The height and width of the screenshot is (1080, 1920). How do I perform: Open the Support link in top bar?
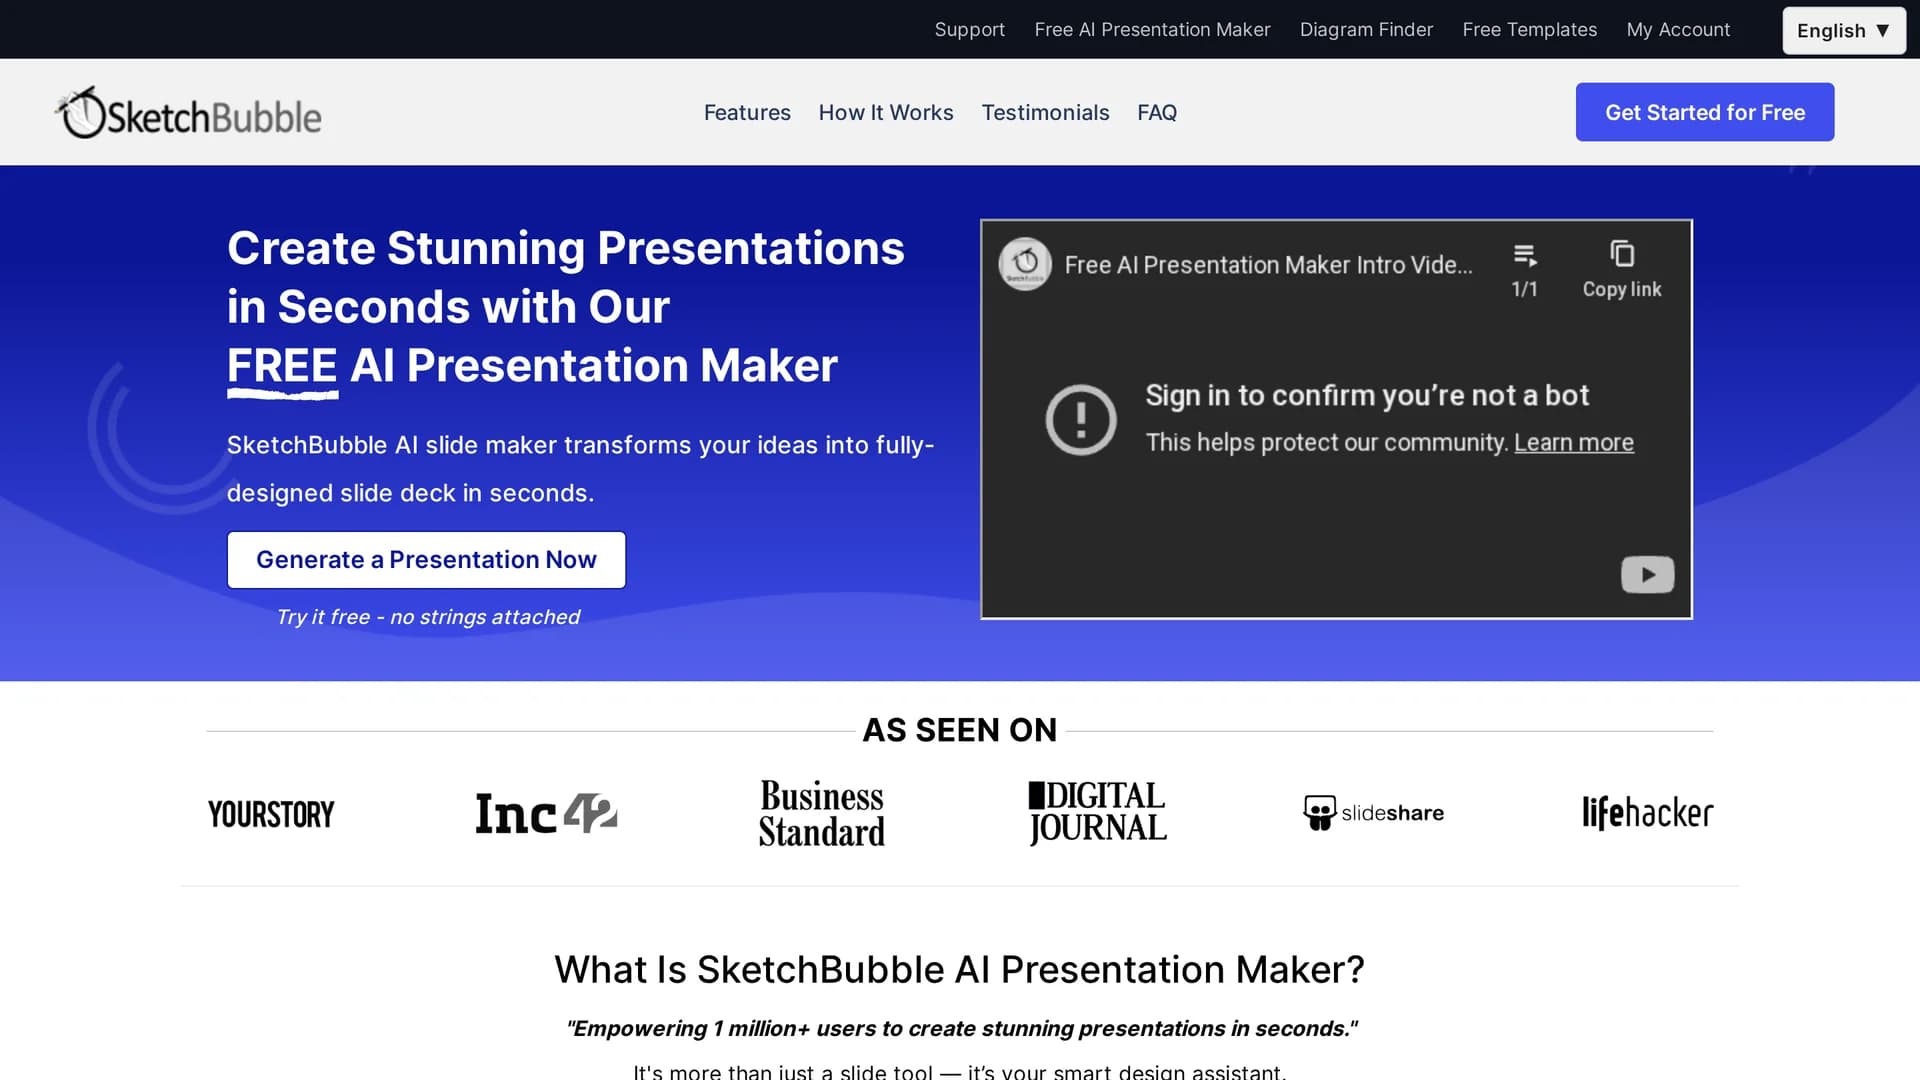pyautogui.click(x=969, y=30)
